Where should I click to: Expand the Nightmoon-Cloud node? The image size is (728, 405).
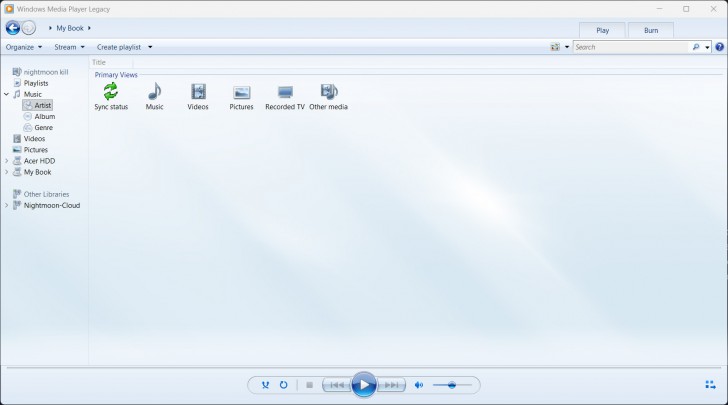(x=6, y=205)
